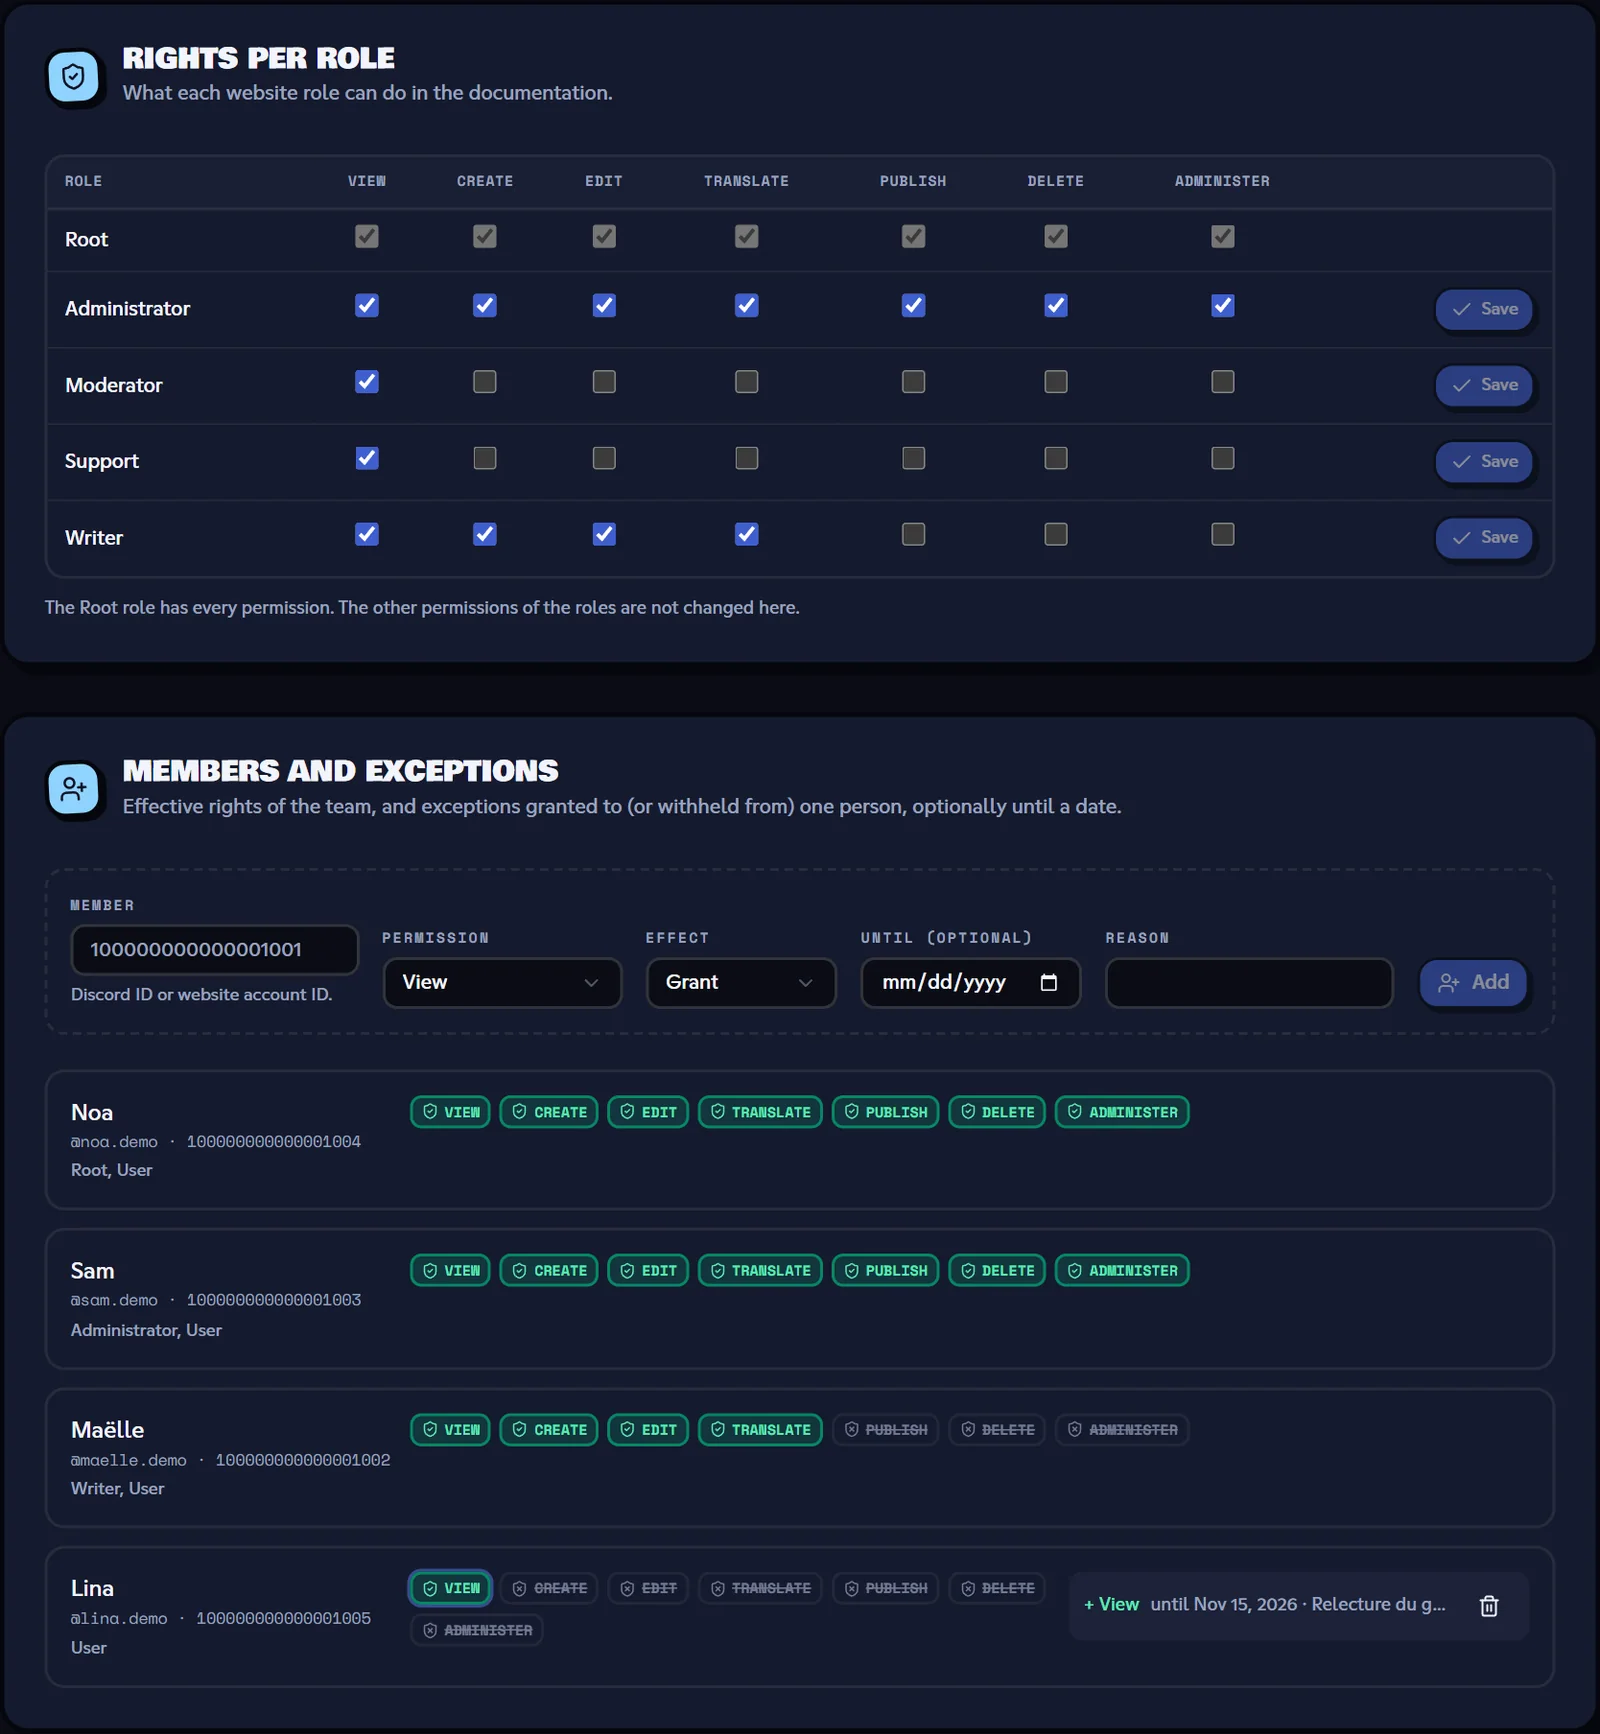
Task: Click Lina's highlighted VIEW badge
Action: pyautogui.click(x=450, y=1588)
